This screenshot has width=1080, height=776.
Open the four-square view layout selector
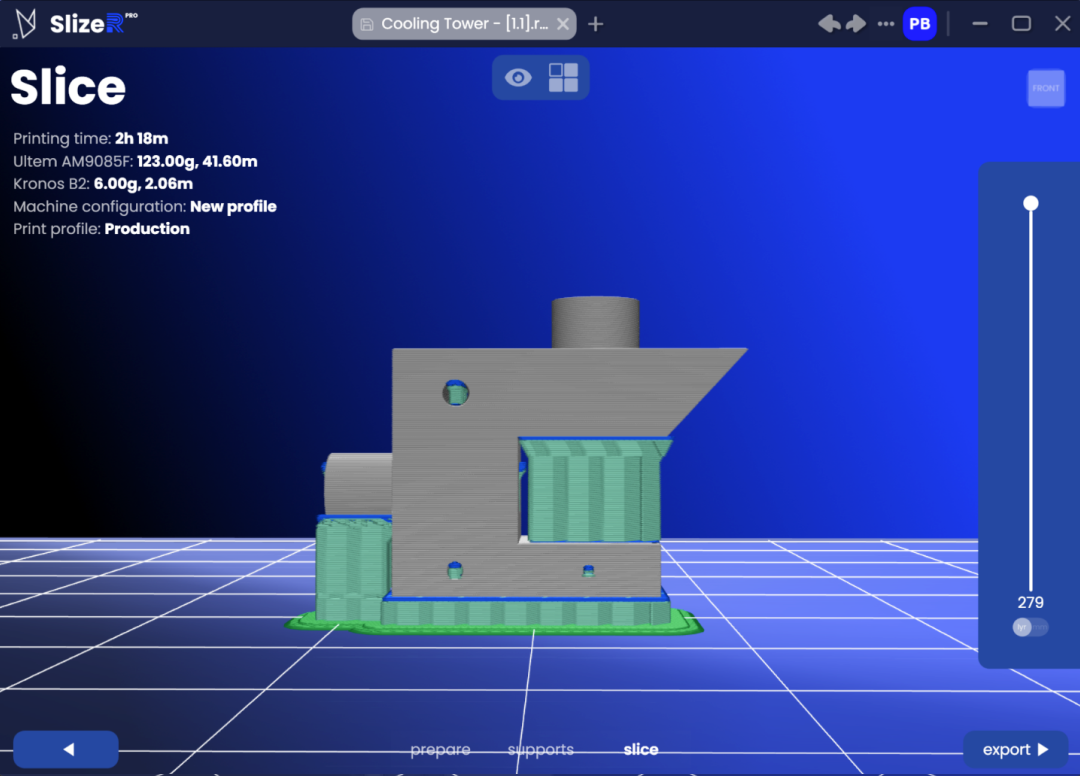coord(563,78)
